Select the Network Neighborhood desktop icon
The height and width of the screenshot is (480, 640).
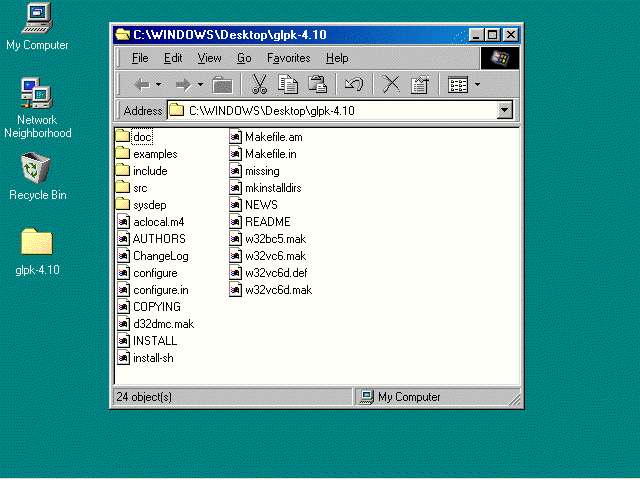click(37, 93)
